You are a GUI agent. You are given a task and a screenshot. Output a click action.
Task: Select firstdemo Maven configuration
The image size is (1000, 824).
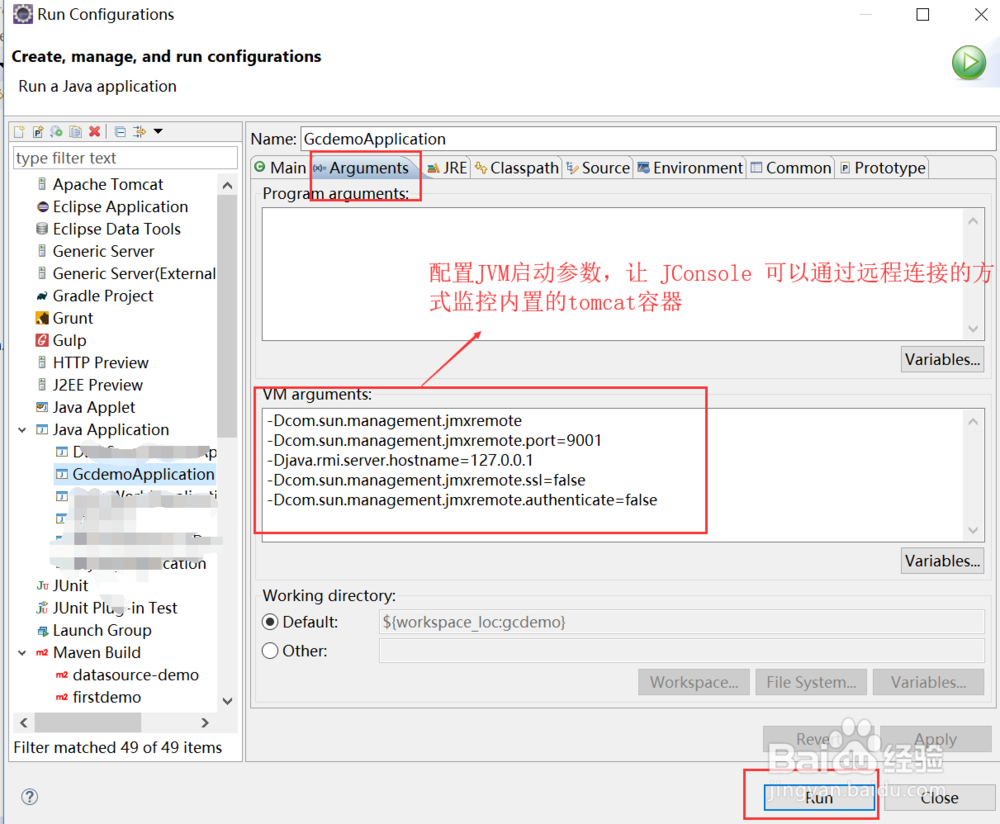pos(107,697)
